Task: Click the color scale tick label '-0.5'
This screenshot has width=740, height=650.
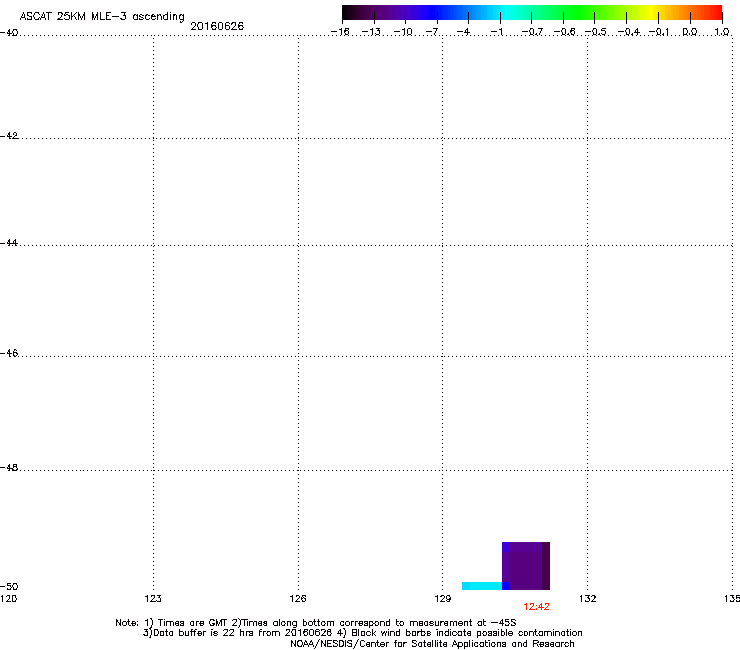Action: click(x=596, y=32)
